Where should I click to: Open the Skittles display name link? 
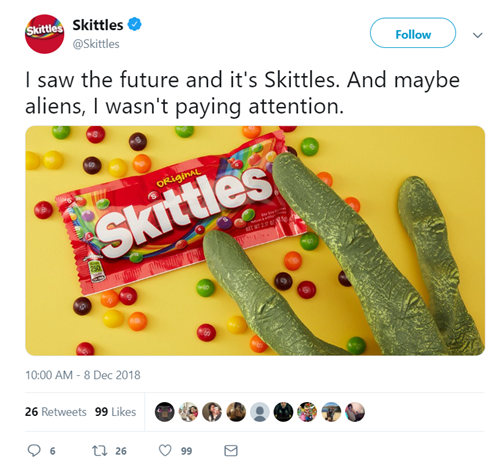click(98, 25)
